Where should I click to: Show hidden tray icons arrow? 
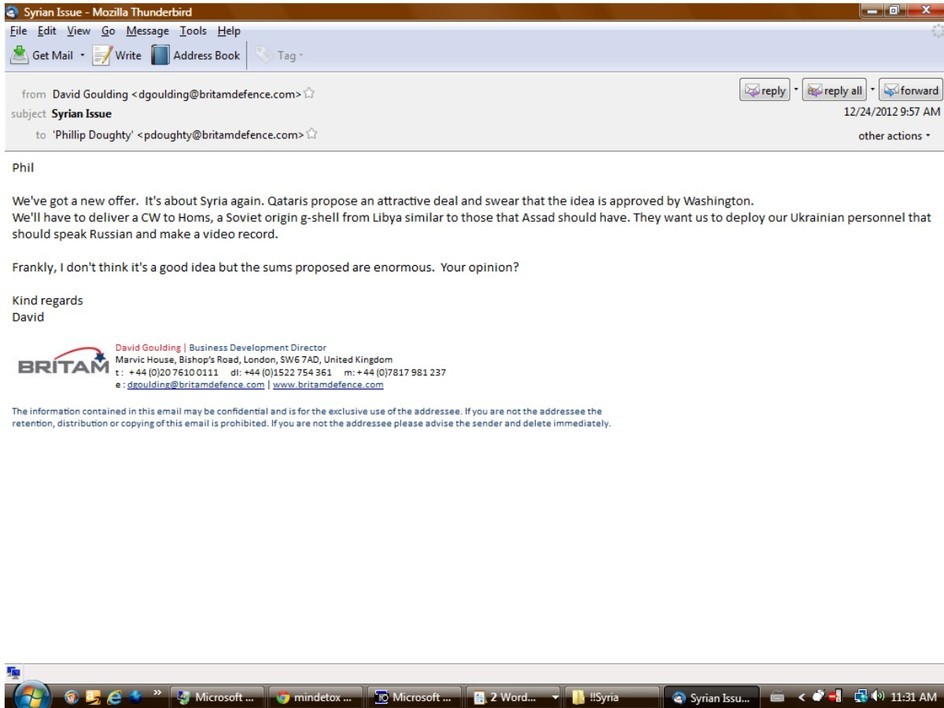click(801, 697)
